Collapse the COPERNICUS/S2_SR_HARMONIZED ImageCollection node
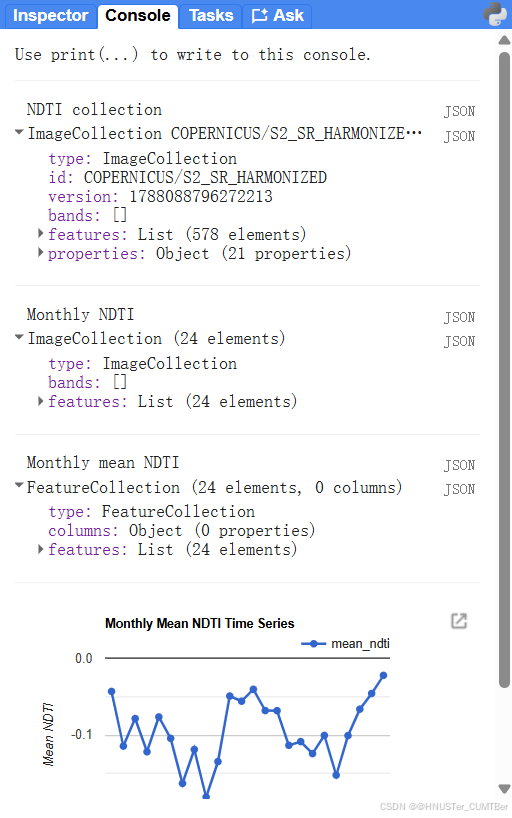This screenshot has width=512, height=818. (x=19, y=133)
